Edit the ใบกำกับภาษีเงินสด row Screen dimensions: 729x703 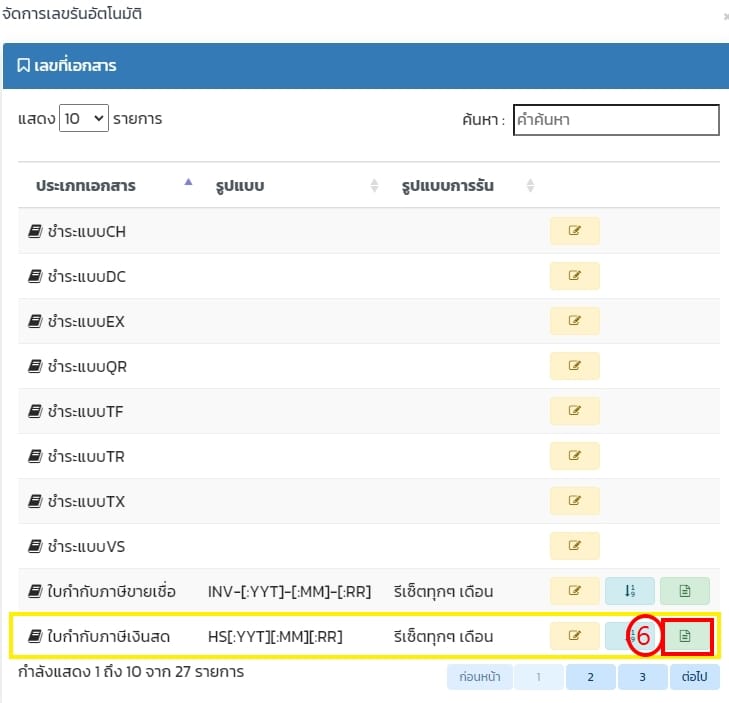click(x=574, y=636)
